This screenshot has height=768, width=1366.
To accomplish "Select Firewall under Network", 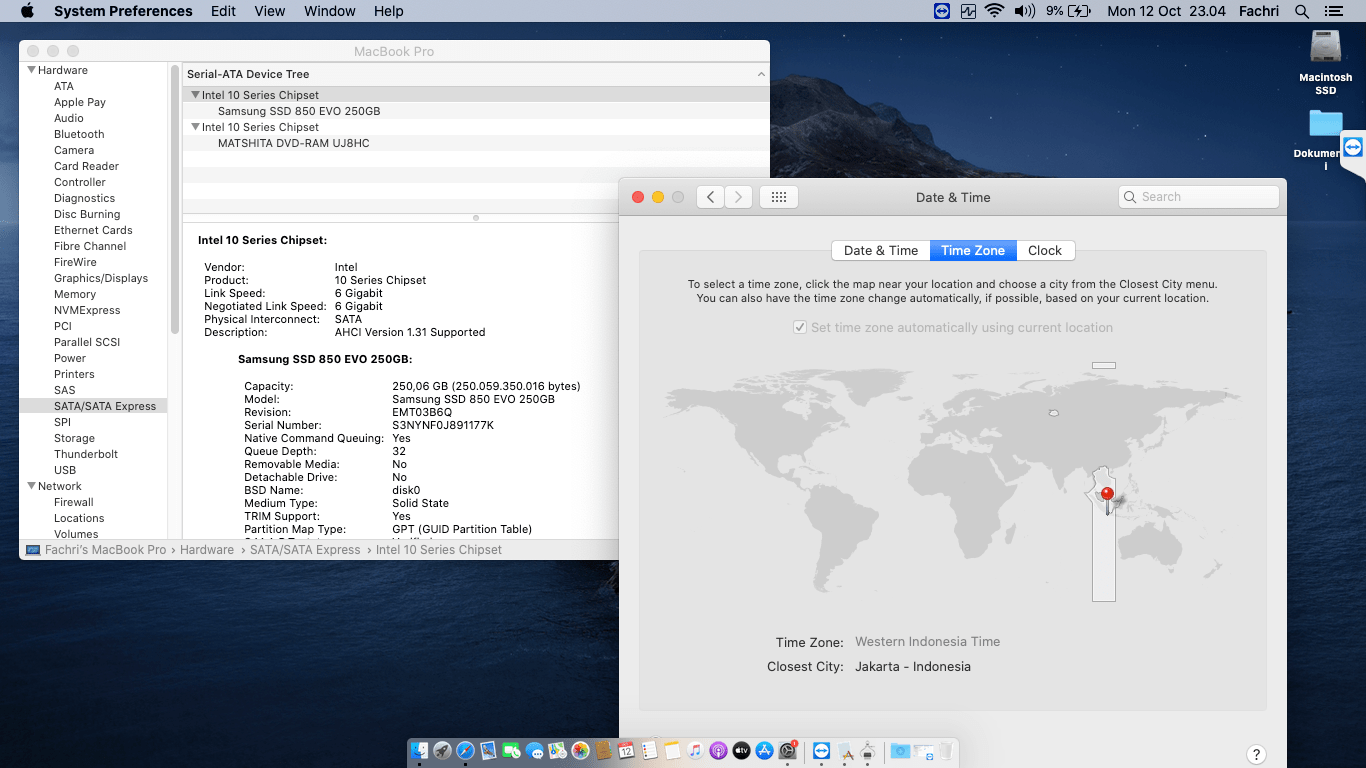I will (x=74, y=502).
